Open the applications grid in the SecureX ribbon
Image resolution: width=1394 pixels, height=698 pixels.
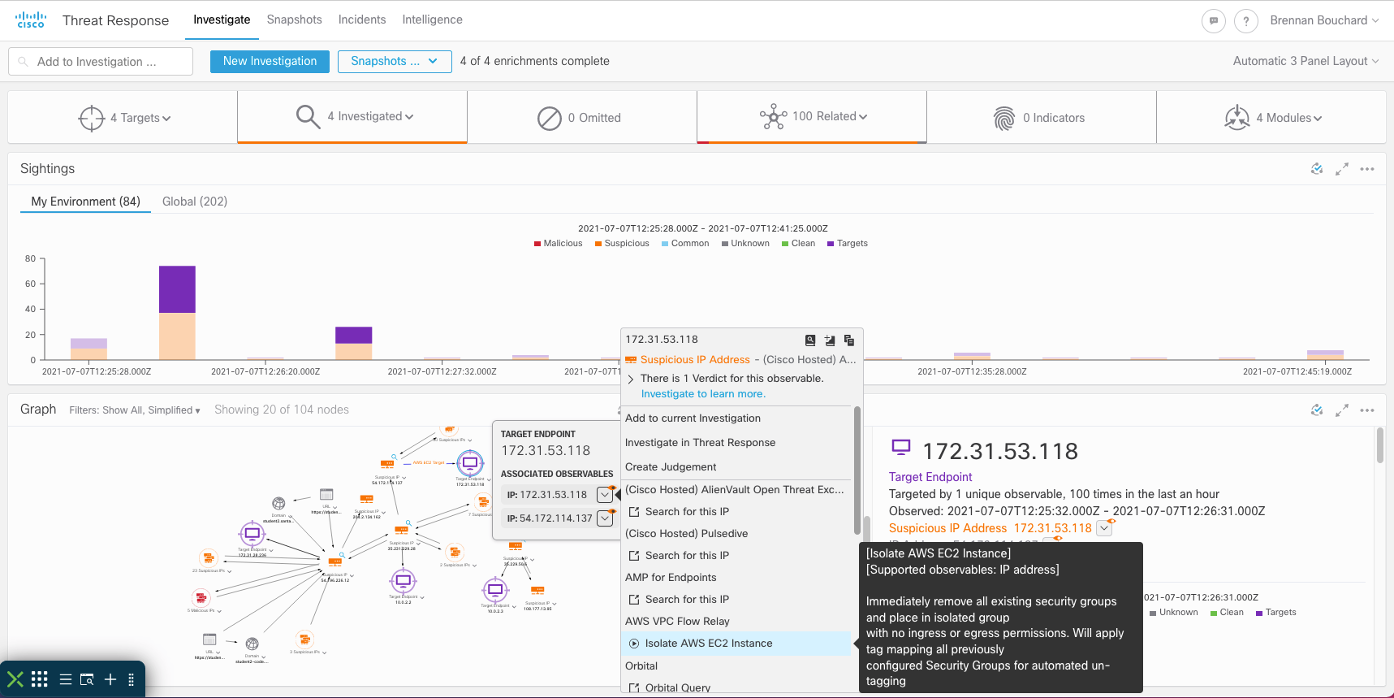(x=39, y=679)
